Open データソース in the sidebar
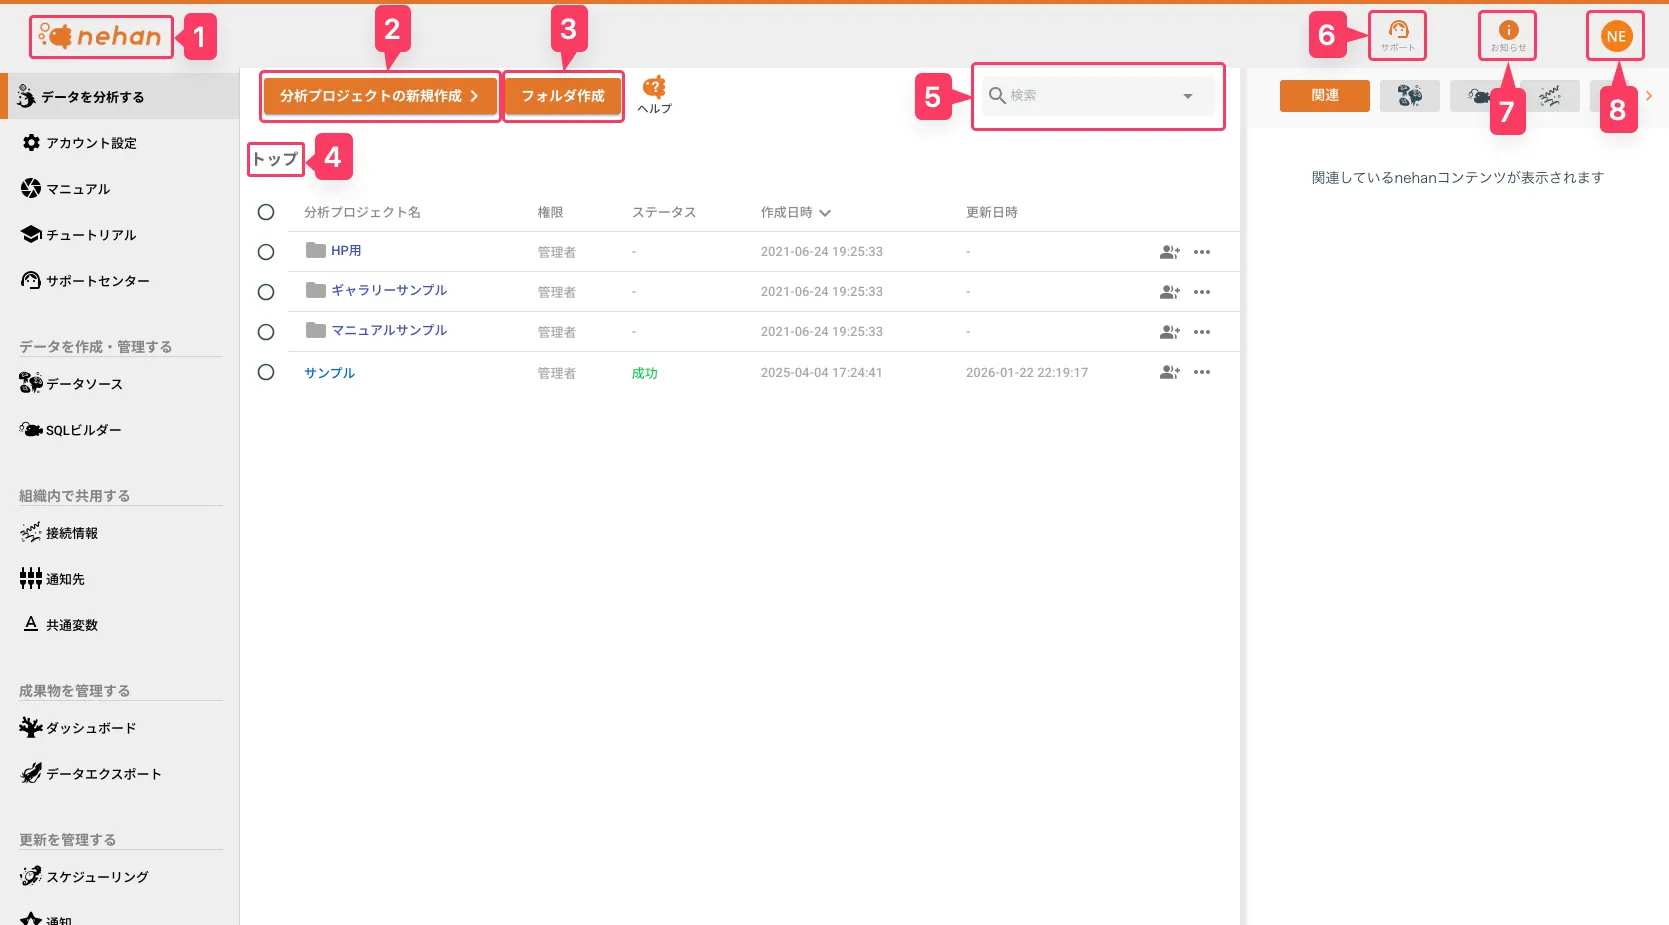 pyautogui.click(x=84, y=384)
